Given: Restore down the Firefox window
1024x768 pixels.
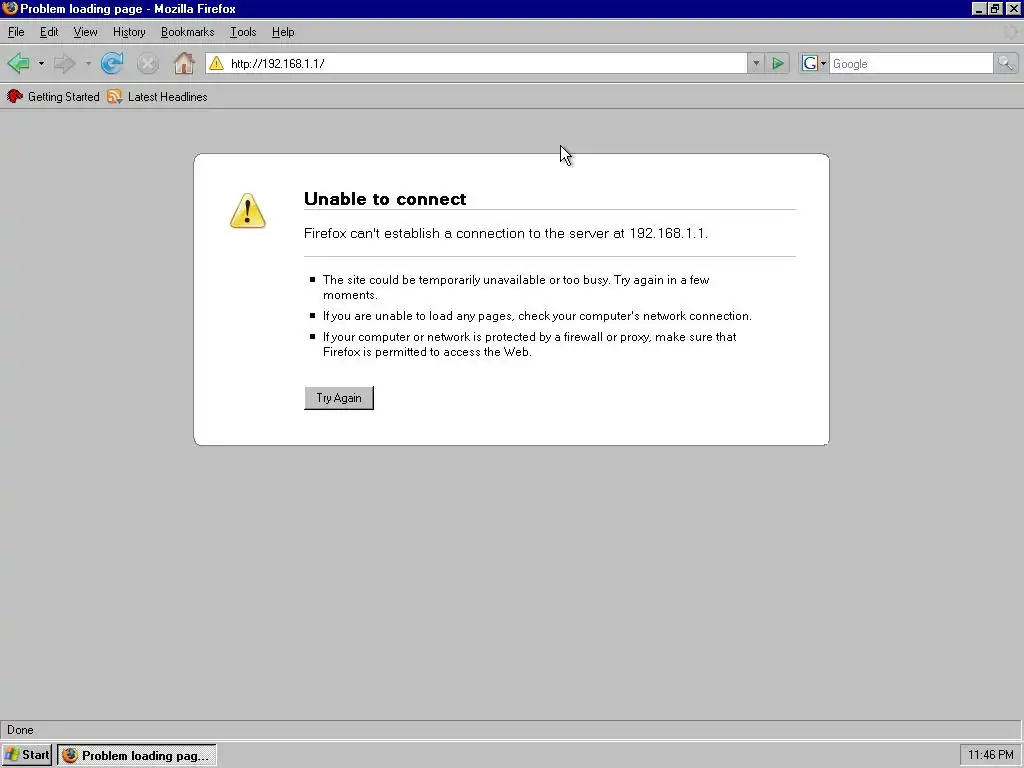Looking at the screenshot, I should [x=995, y=8].
